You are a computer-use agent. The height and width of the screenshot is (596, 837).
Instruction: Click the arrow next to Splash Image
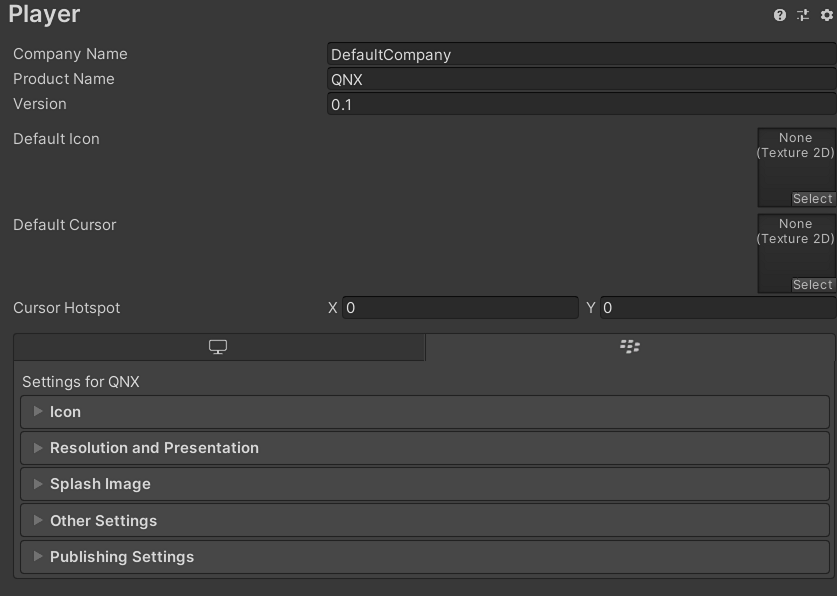[x=38, y=484]
